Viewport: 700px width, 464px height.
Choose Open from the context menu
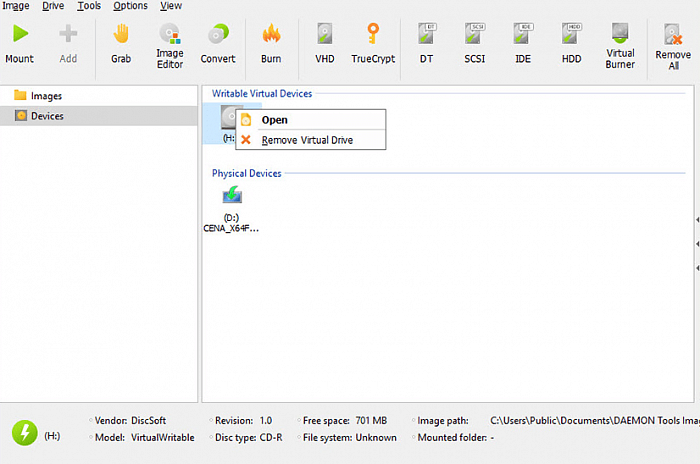tap(311, 120)
